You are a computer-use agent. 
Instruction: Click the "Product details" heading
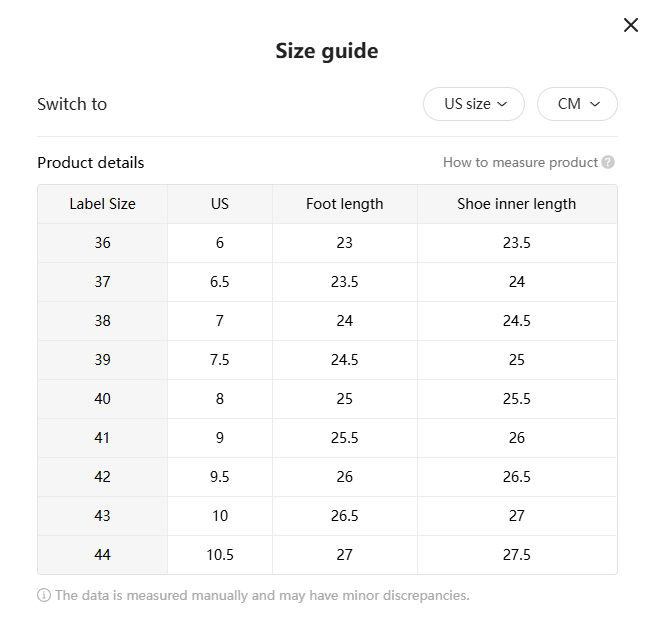coord(91,162)
